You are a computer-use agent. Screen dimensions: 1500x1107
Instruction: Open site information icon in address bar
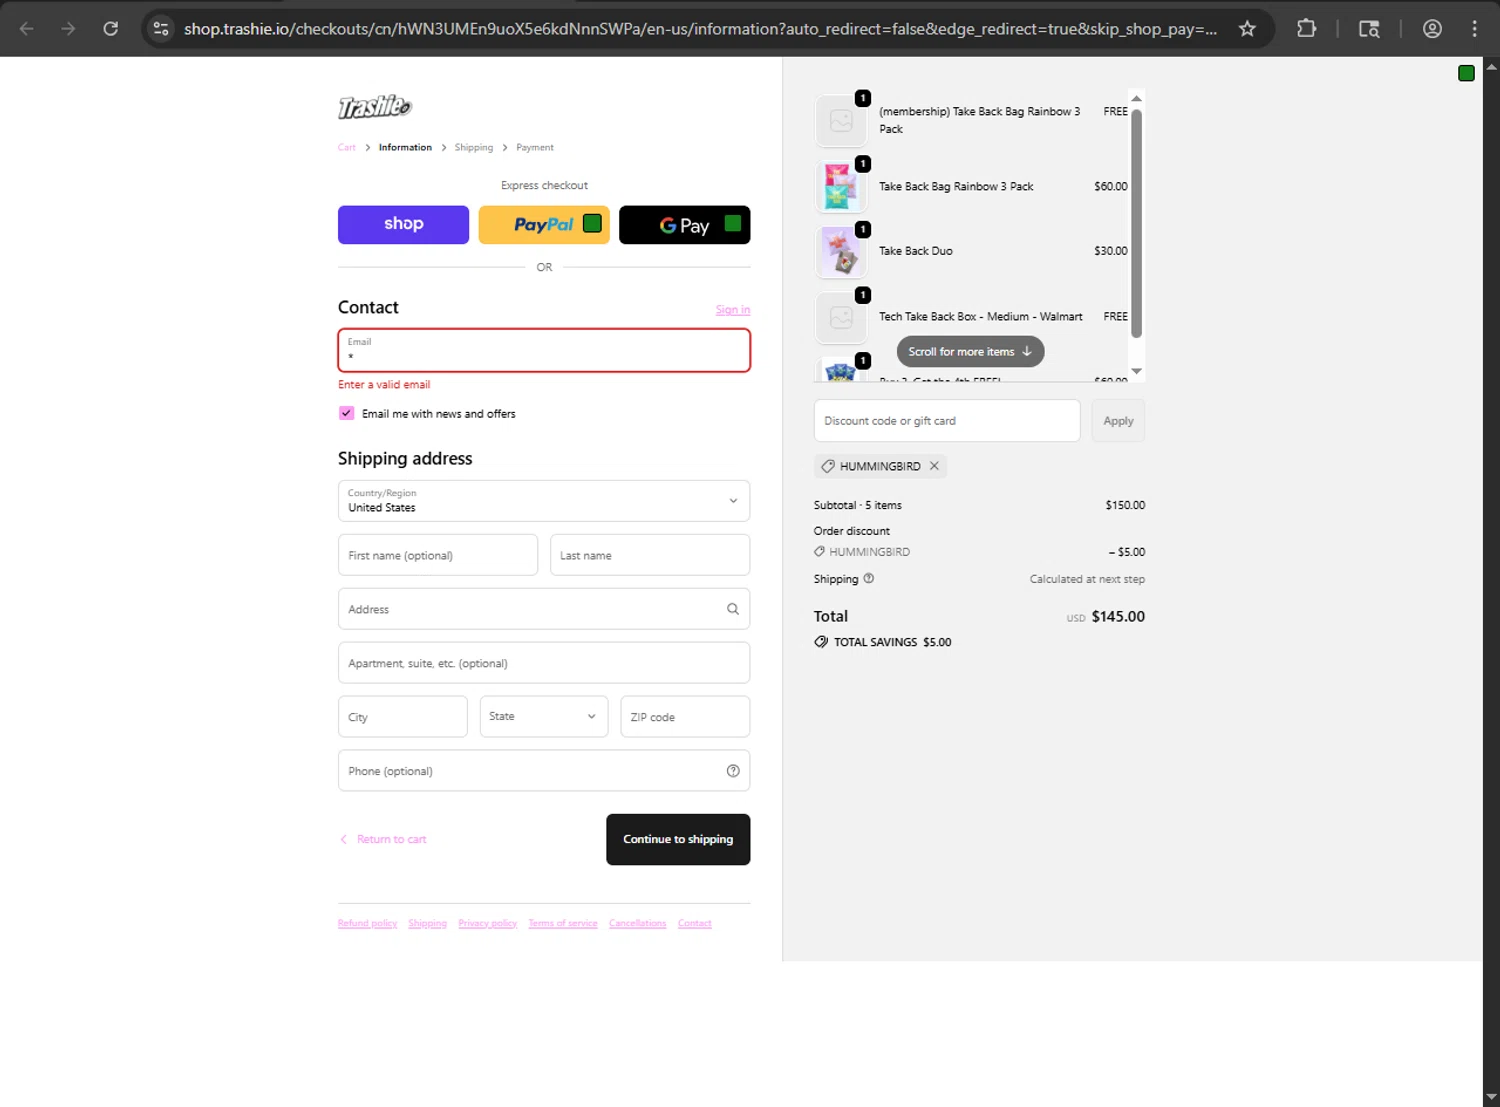point(161,29)
